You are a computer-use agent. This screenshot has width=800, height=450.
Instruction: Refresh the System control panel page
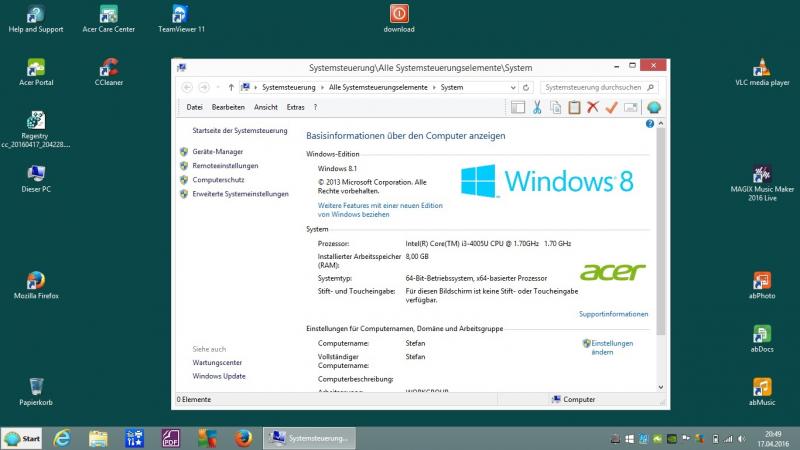tap(526, 87)
